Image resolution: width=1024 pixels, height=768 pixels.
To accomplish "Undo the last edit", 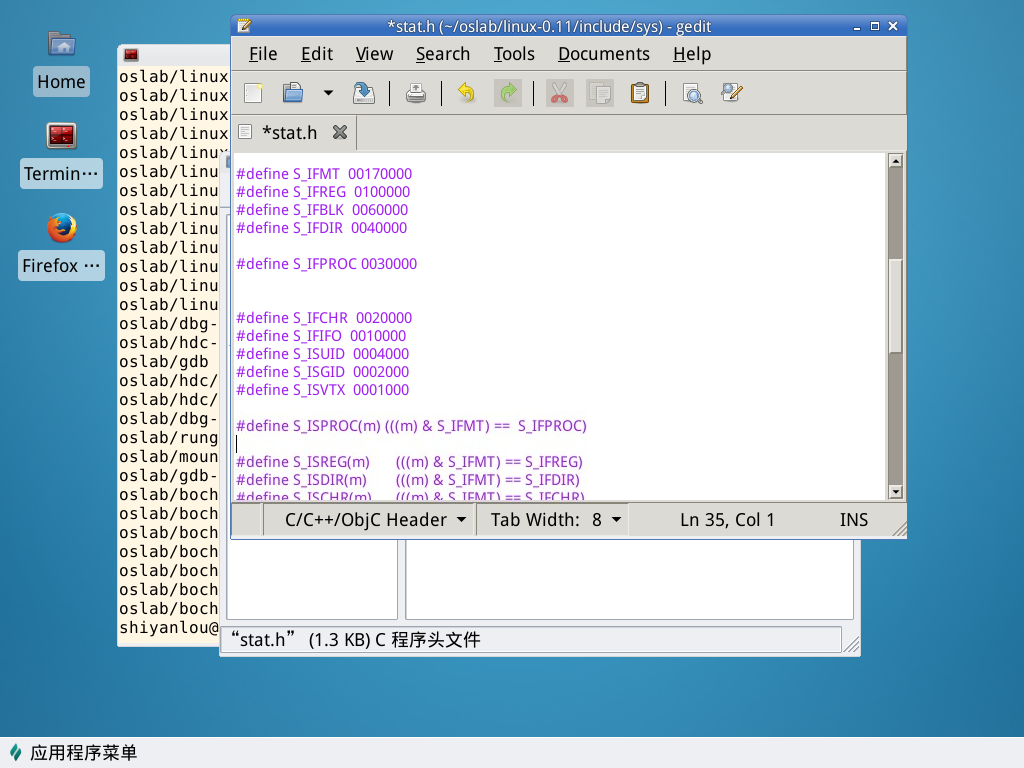I will 466,93.
